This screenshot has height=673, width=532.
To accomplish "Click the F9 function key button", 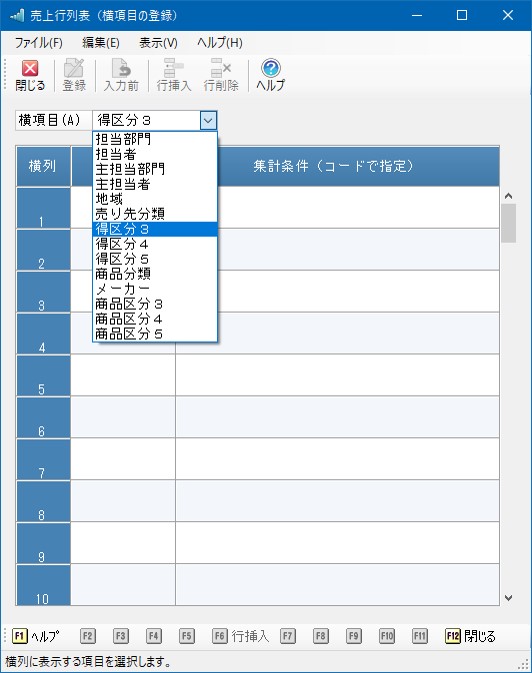I will (354, 636).
